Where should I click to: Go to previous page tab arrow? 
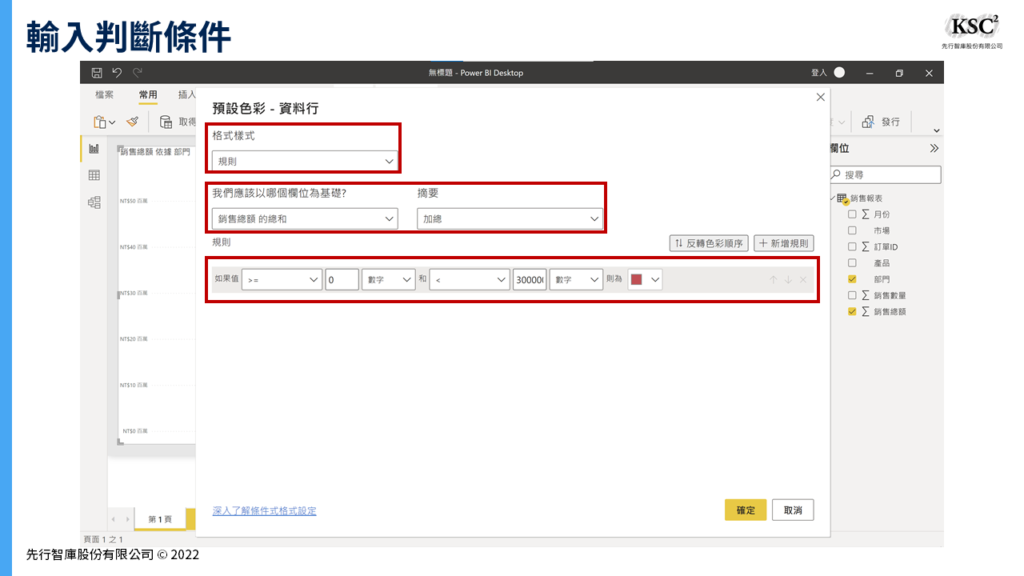click(x=114, y=519)
